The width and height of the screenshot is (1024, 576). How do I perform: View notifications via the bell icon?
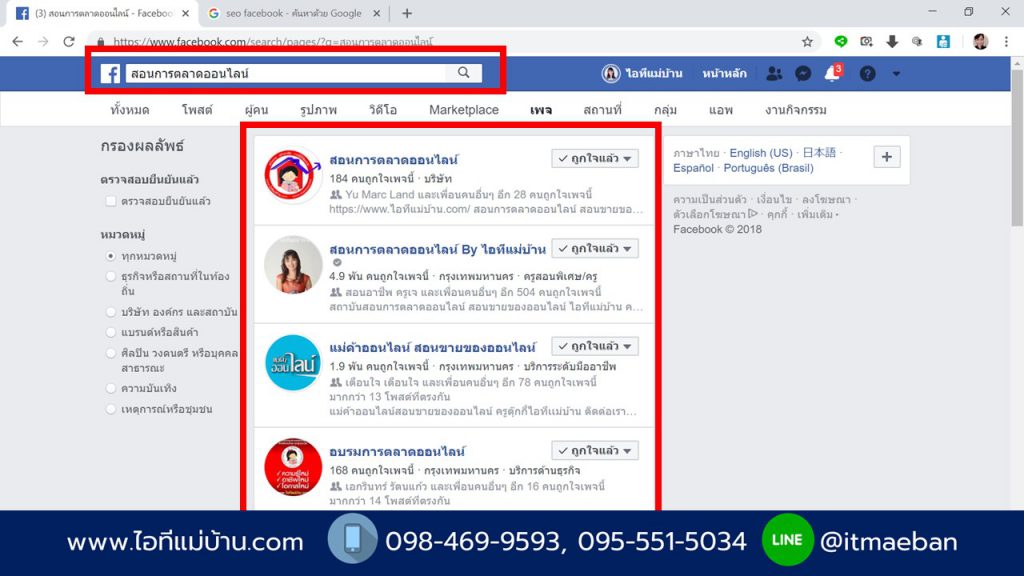point(832,73)
